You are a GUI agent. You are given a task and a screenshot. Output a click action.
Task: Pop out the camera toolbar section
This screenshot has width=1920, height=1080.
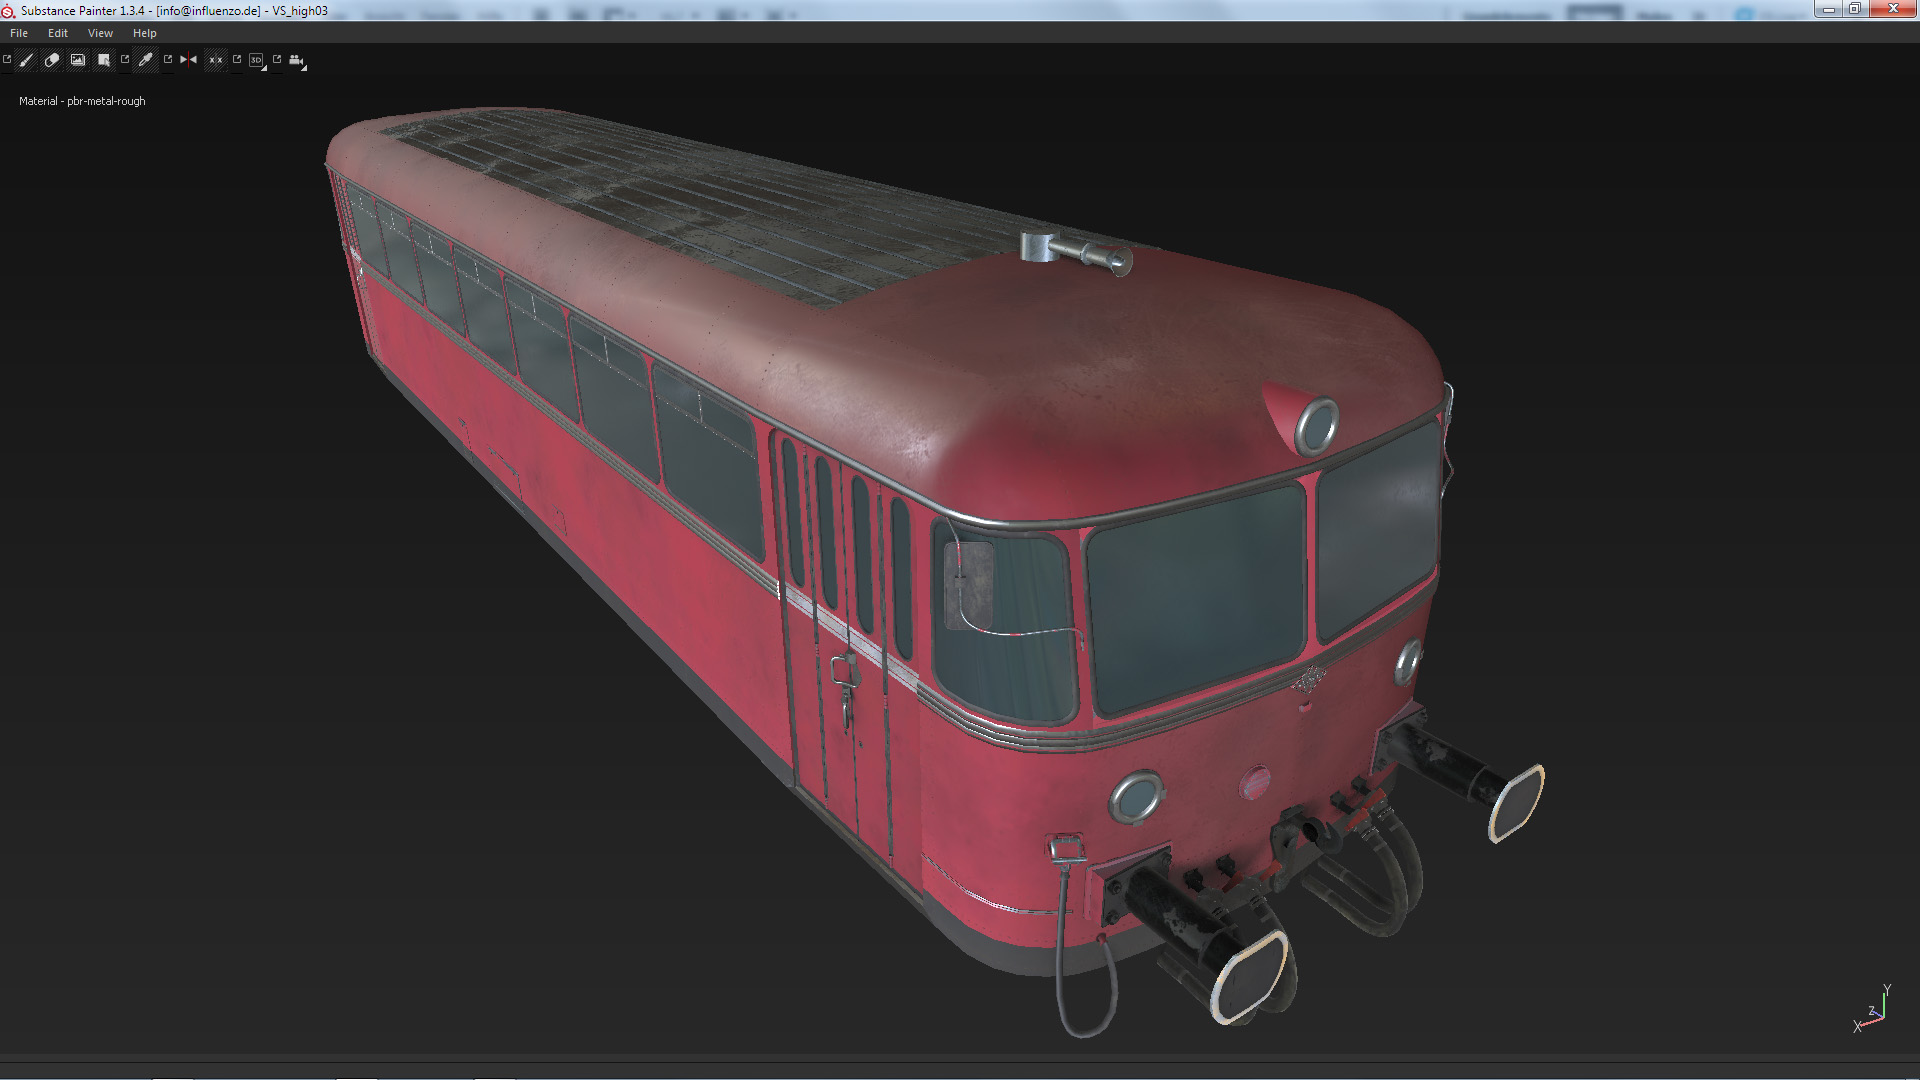(277, 59)
